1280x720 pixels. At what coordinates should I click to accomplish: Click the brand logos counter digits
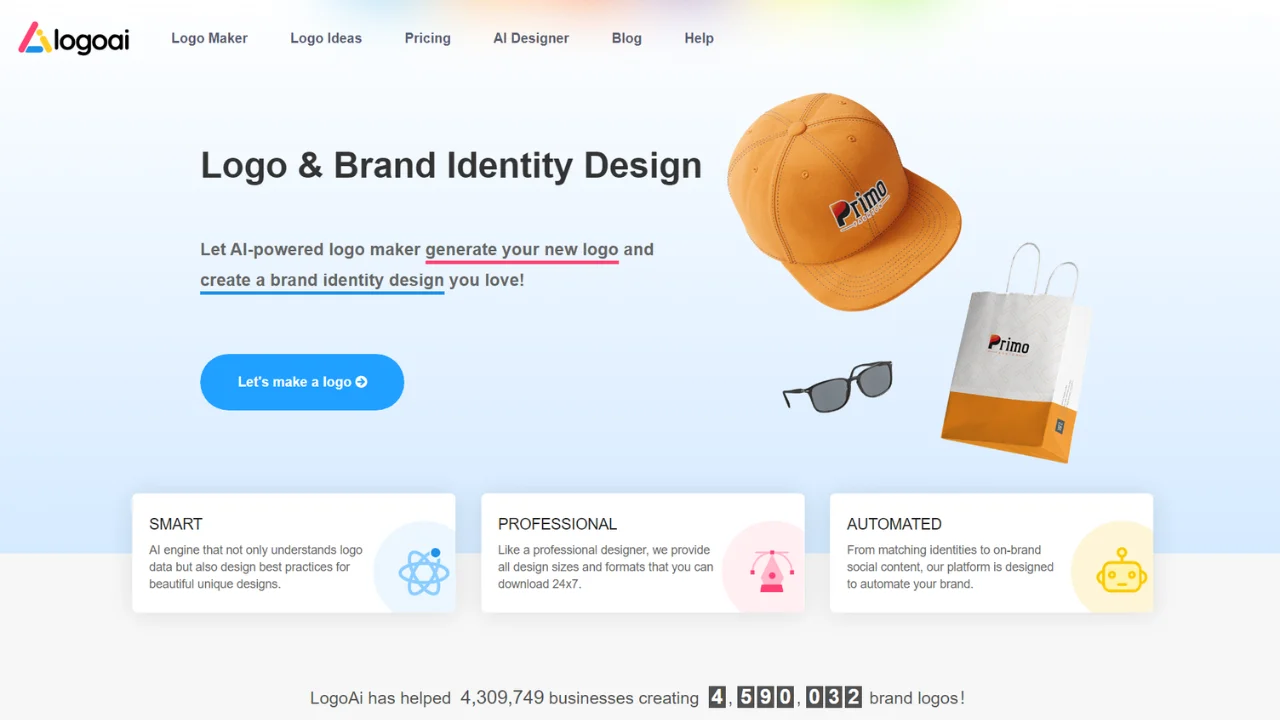click(x=785, y=698)
